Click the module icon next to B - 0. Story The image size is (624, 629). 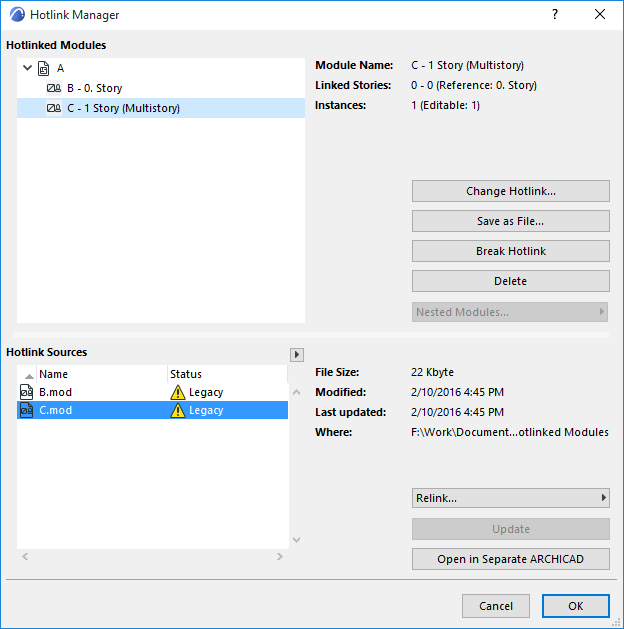[54, 88]
